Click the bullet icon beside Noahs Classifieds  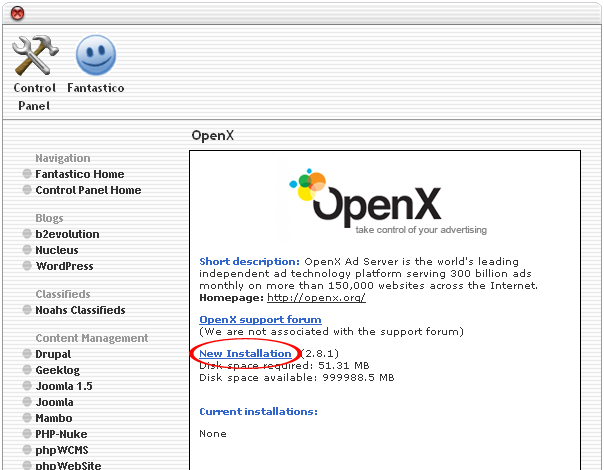[27, 310]
